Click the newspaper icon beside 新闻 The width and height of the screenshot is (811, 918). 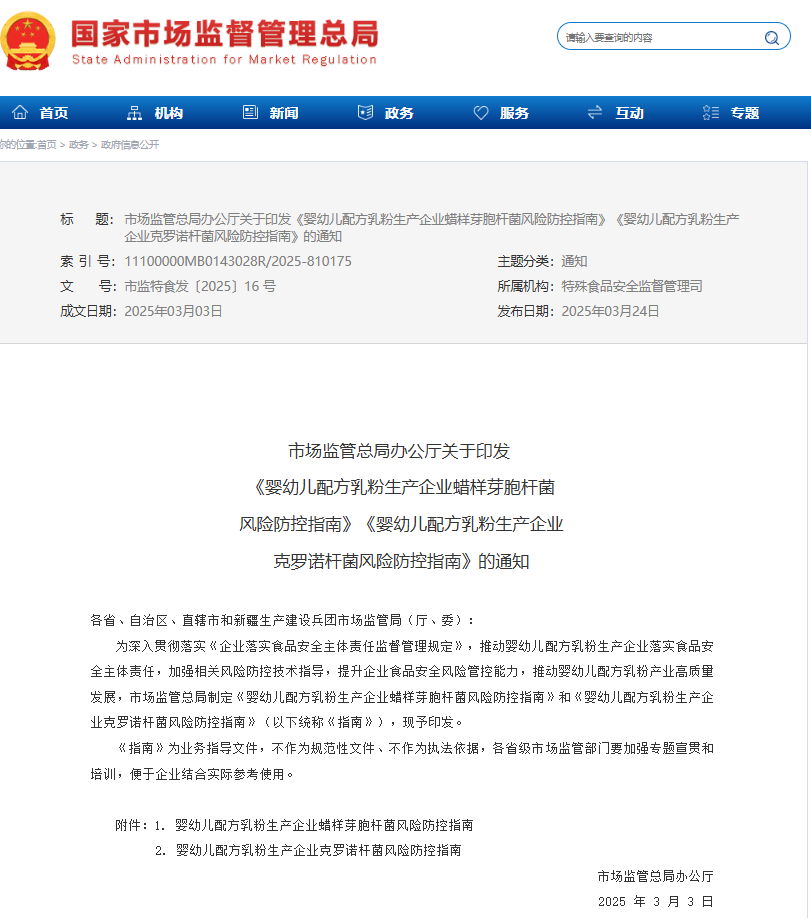(250, 112)
